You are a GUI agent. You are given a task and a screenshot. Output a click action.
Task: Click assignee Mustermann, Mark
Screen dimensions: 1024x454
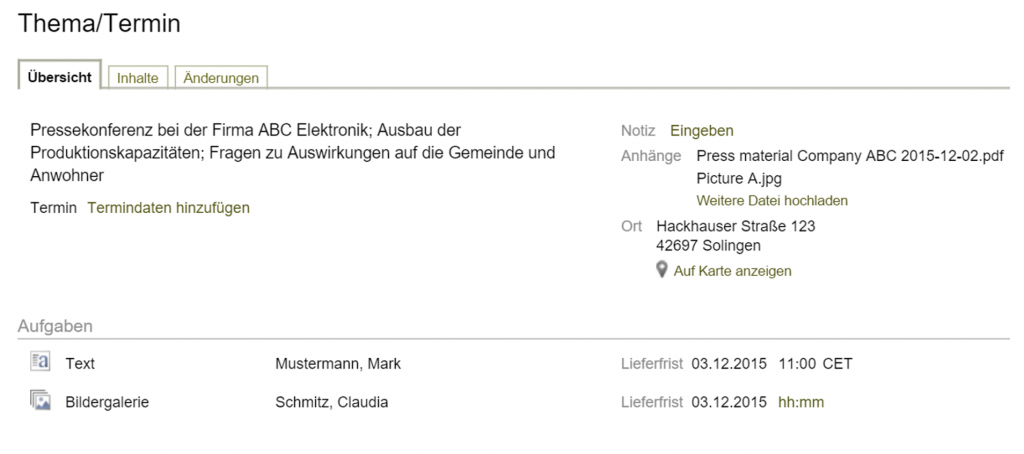coord(338,364)
